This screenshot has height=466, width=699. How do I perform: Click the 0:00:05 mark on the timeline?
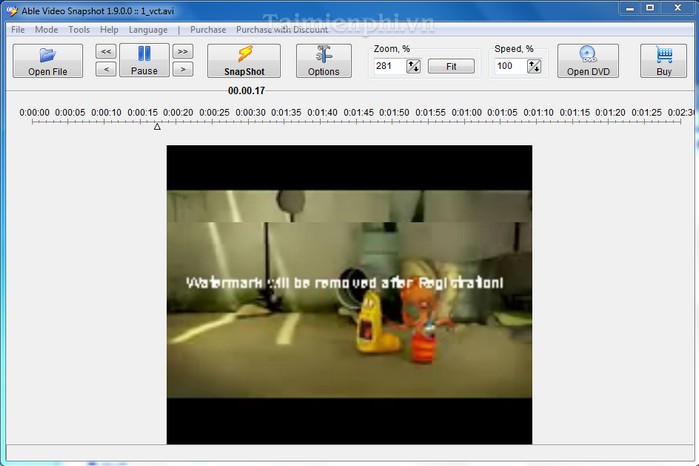[70, 113]
